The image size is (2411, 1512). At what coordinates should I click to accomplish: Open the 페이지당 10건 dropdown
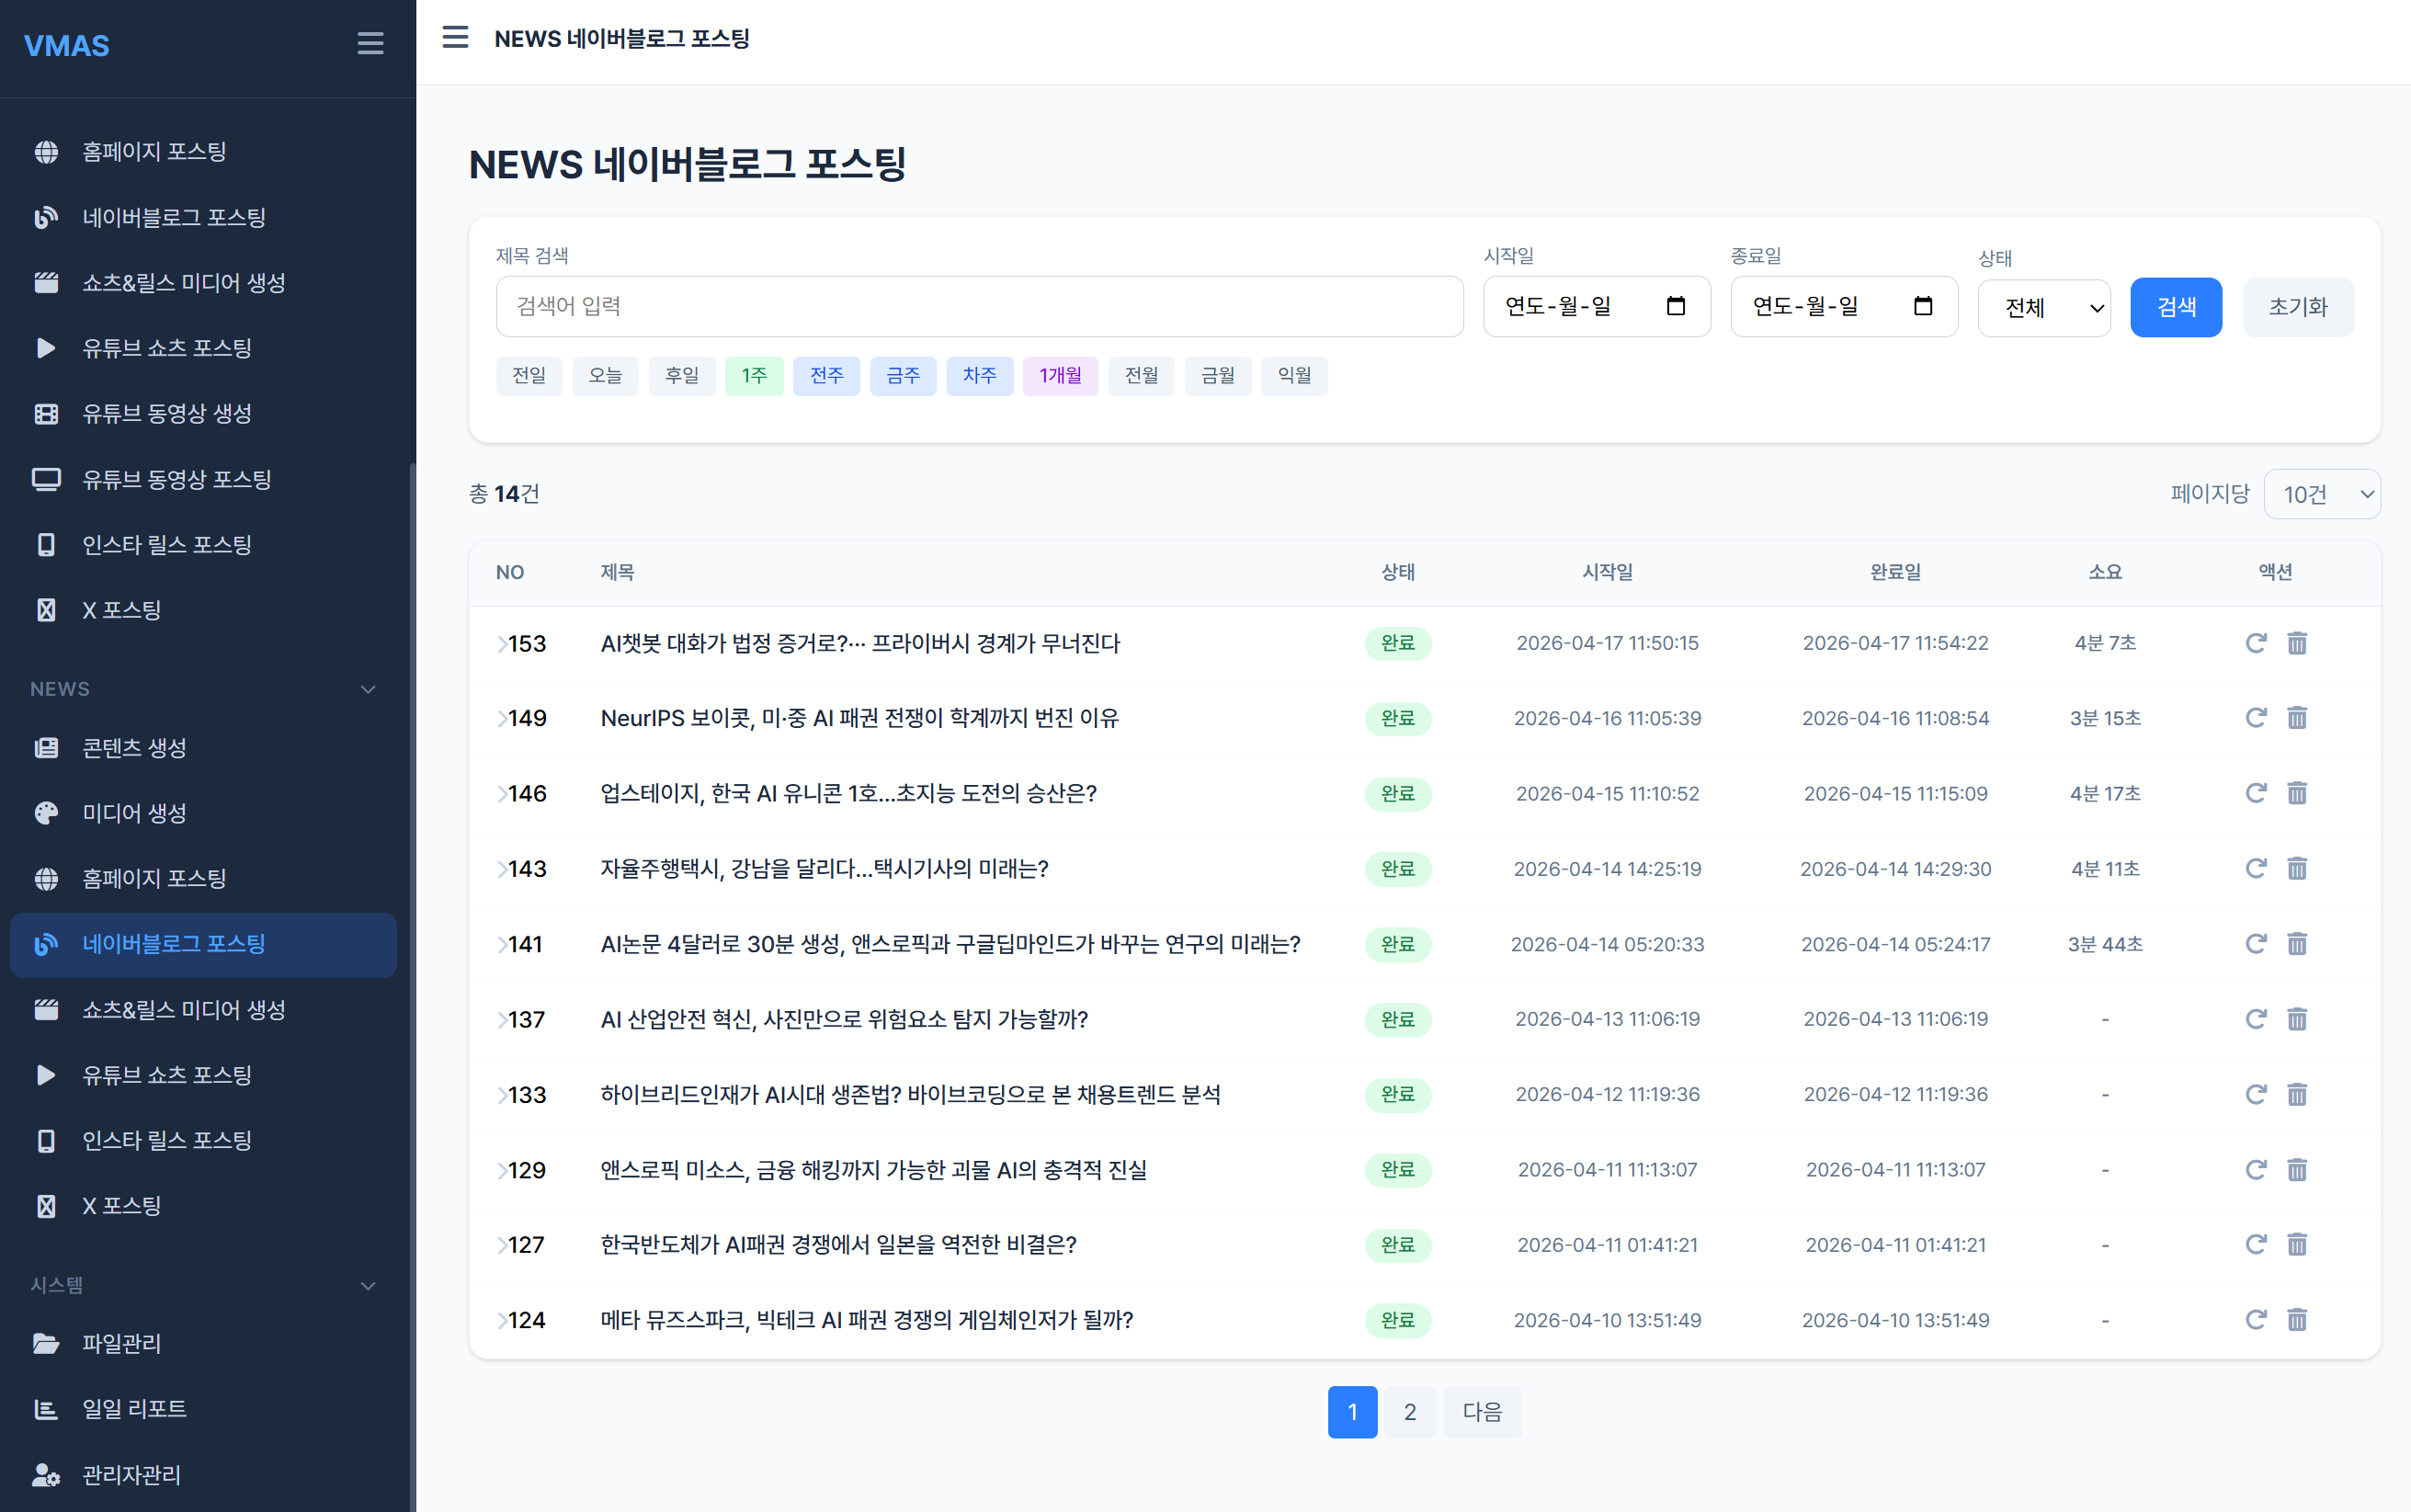(x=2321, y=494)
